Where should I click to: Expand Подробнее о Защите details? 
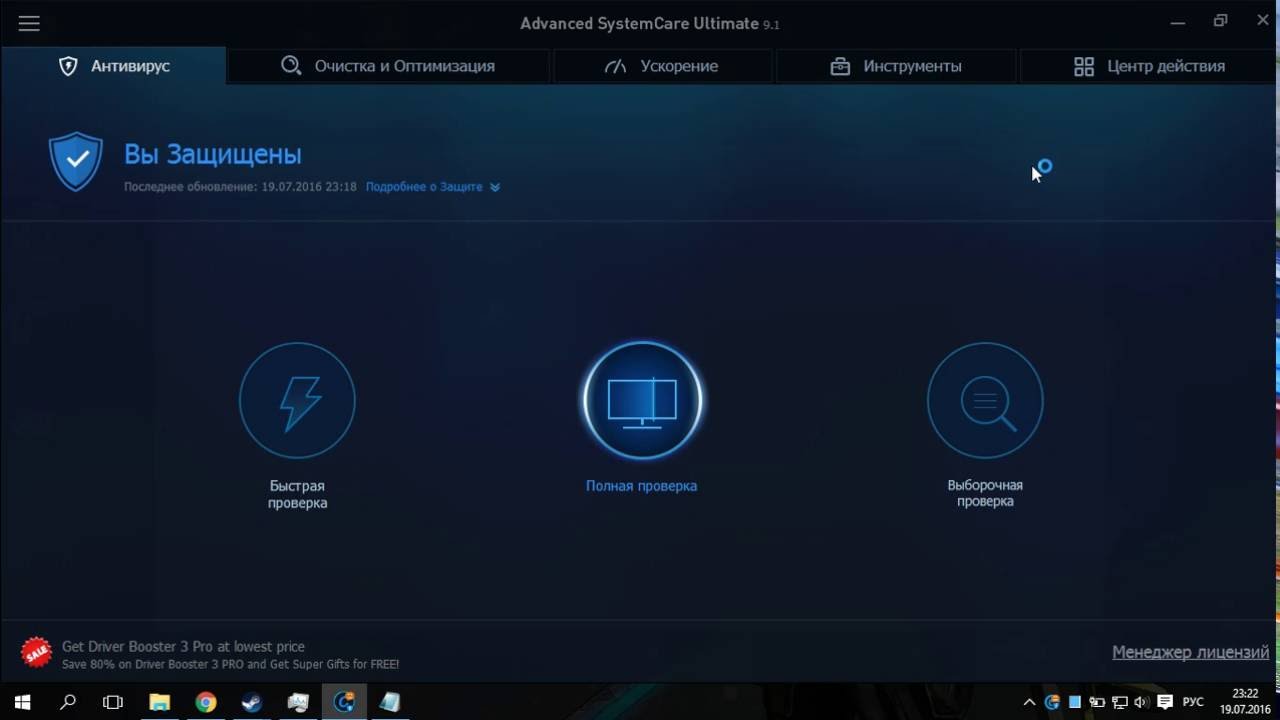(x=432, y=187)
